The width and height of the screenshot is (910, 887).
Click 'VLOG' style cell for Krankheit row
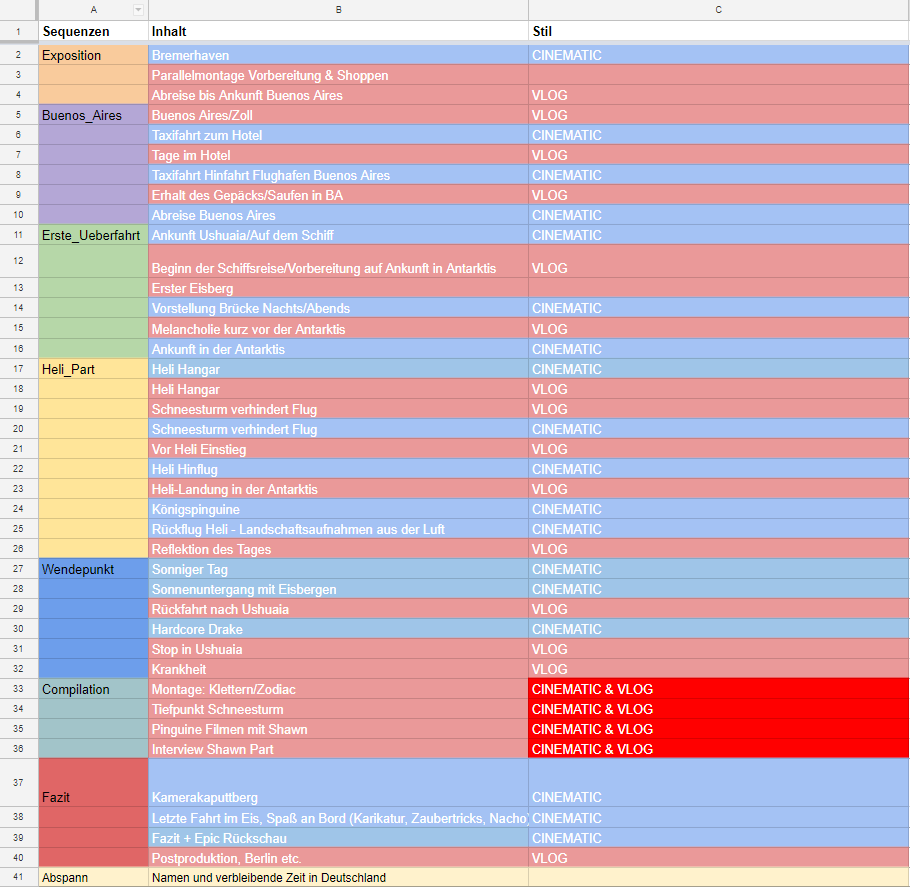(719, 669)
